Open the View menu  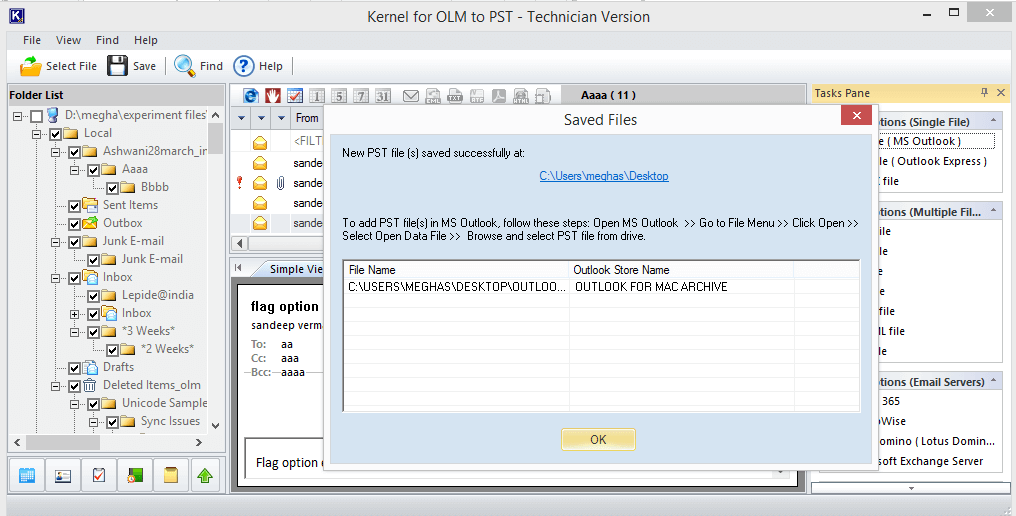tap(68, 40)
